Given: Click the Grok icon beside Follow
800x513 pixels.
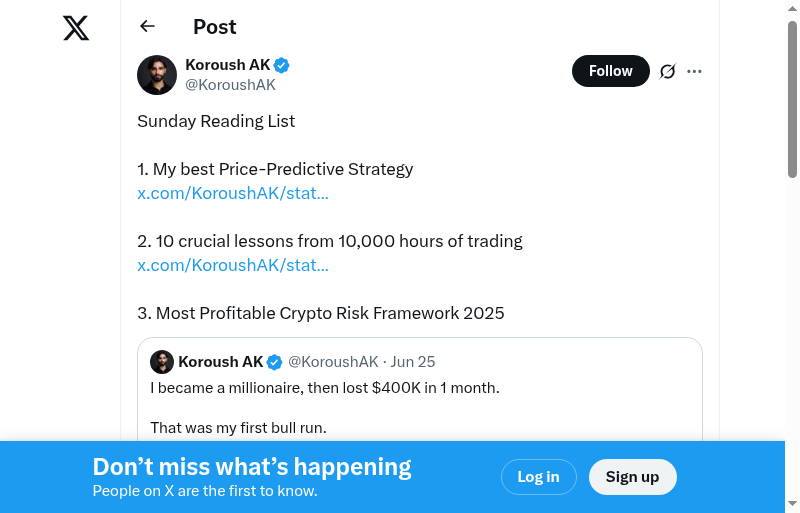Looking at the screenshot, I should 668,71.
